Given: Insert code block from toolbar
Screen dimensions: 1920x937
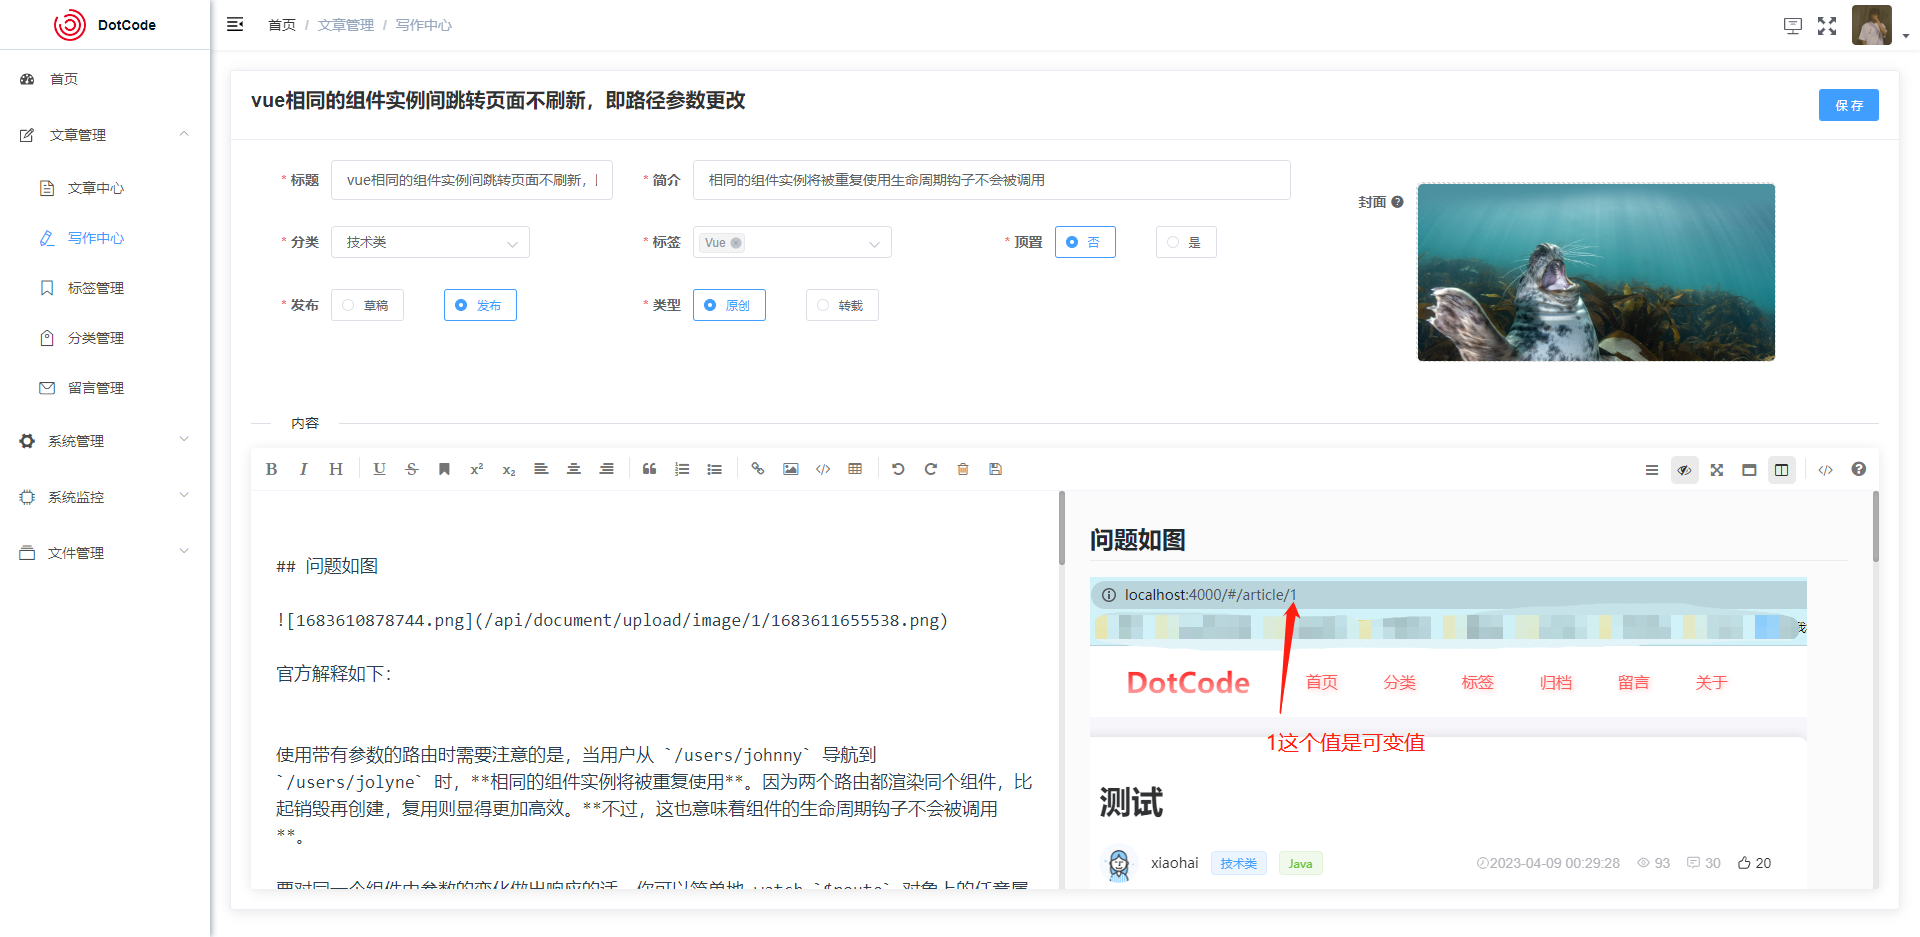Looking at the screenshot, I should click(x=823, y=469).
